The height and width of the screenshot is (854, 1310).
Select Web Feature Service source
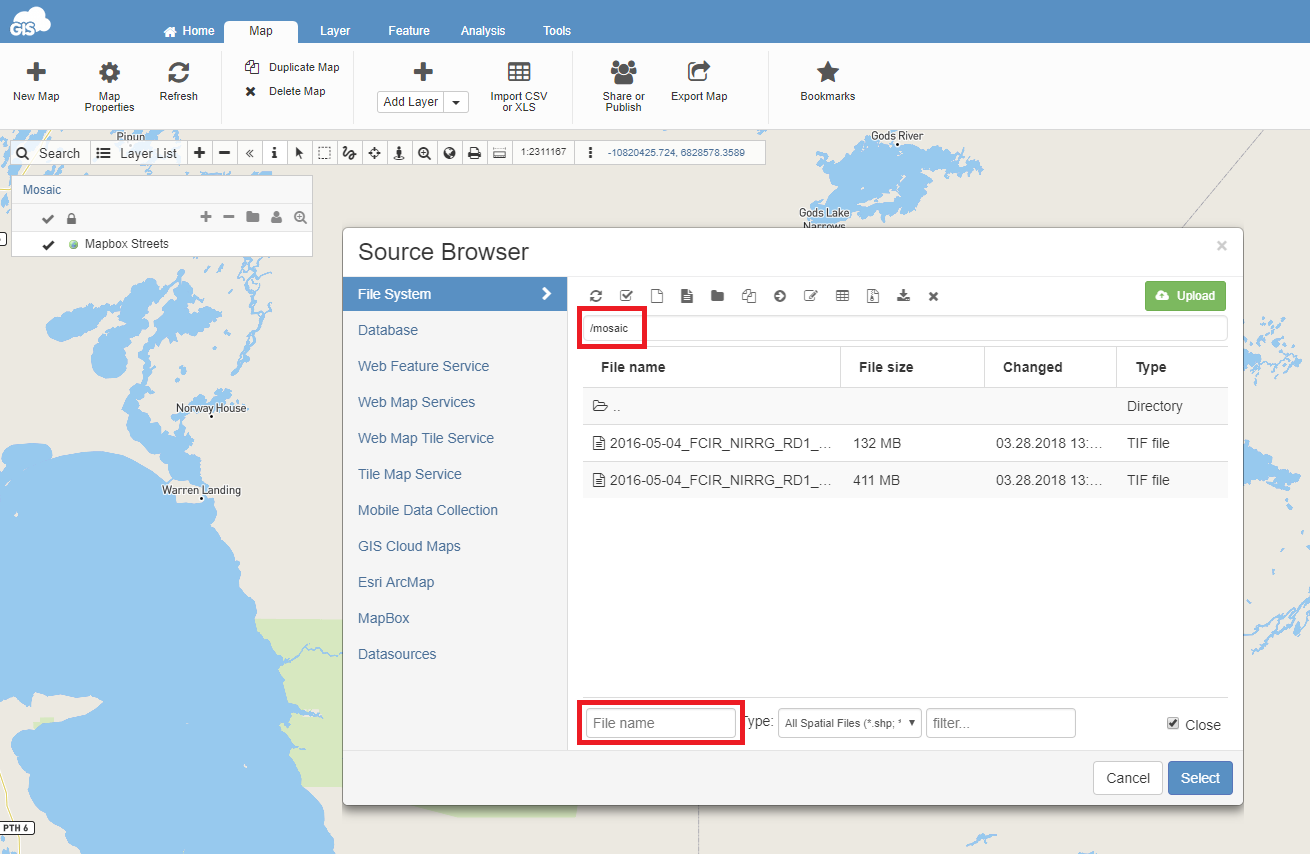(423, 366)
